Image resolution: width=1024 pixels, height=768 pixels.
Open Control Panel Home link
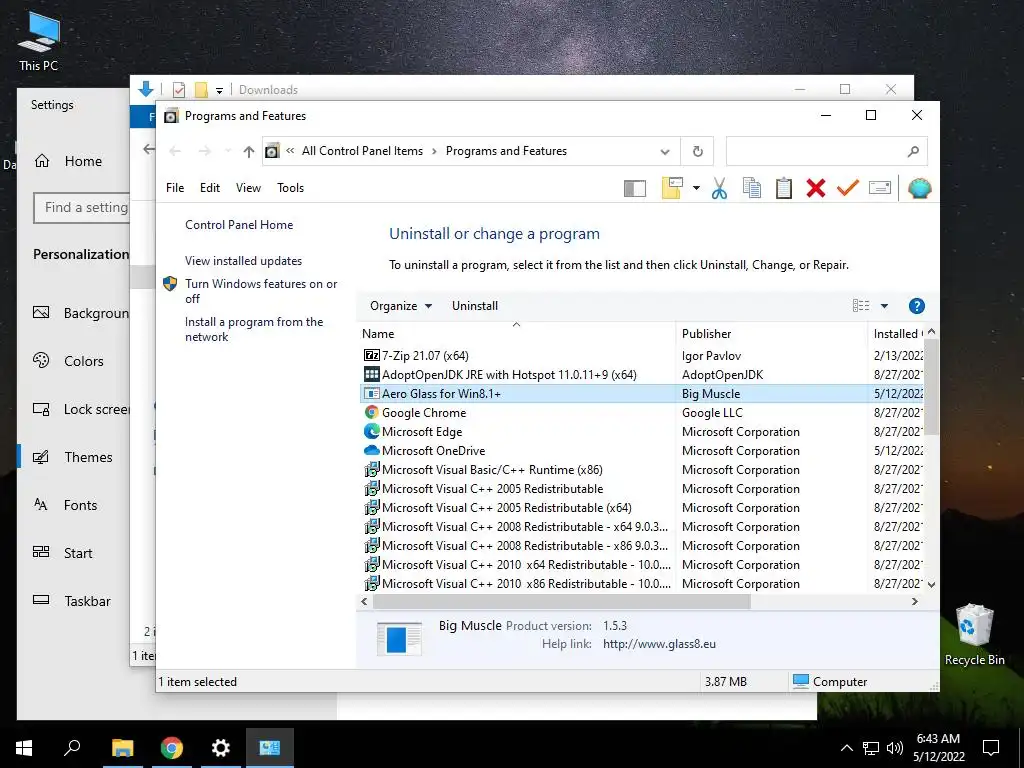(239, 225)
